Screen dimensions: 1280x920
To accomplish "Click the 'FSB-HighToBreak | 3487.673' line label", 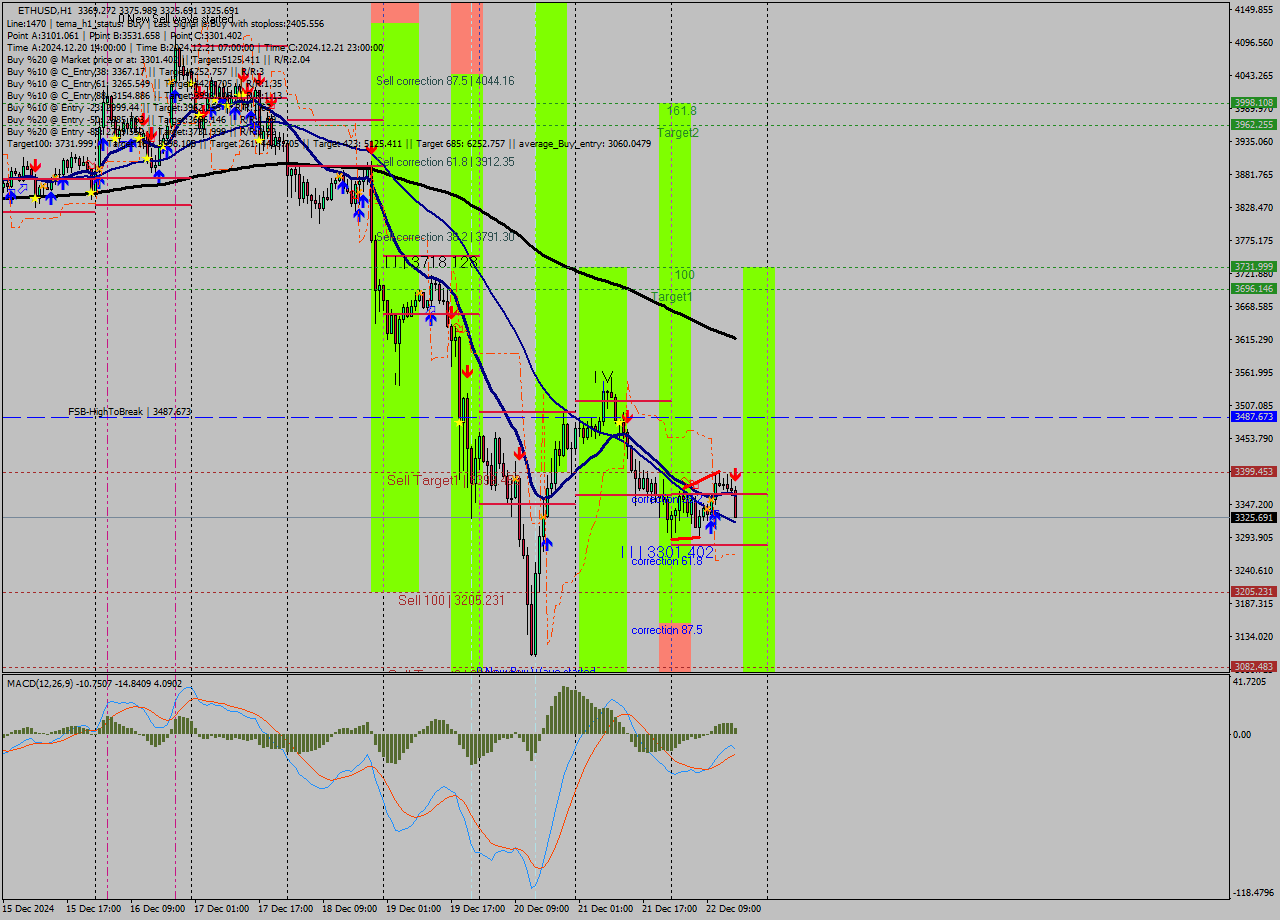I will click(129, 411).
